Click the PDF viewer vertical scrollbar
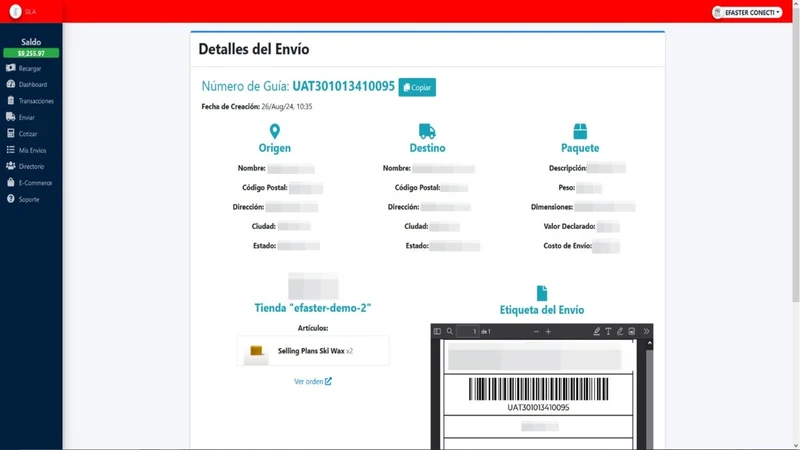 649,398
